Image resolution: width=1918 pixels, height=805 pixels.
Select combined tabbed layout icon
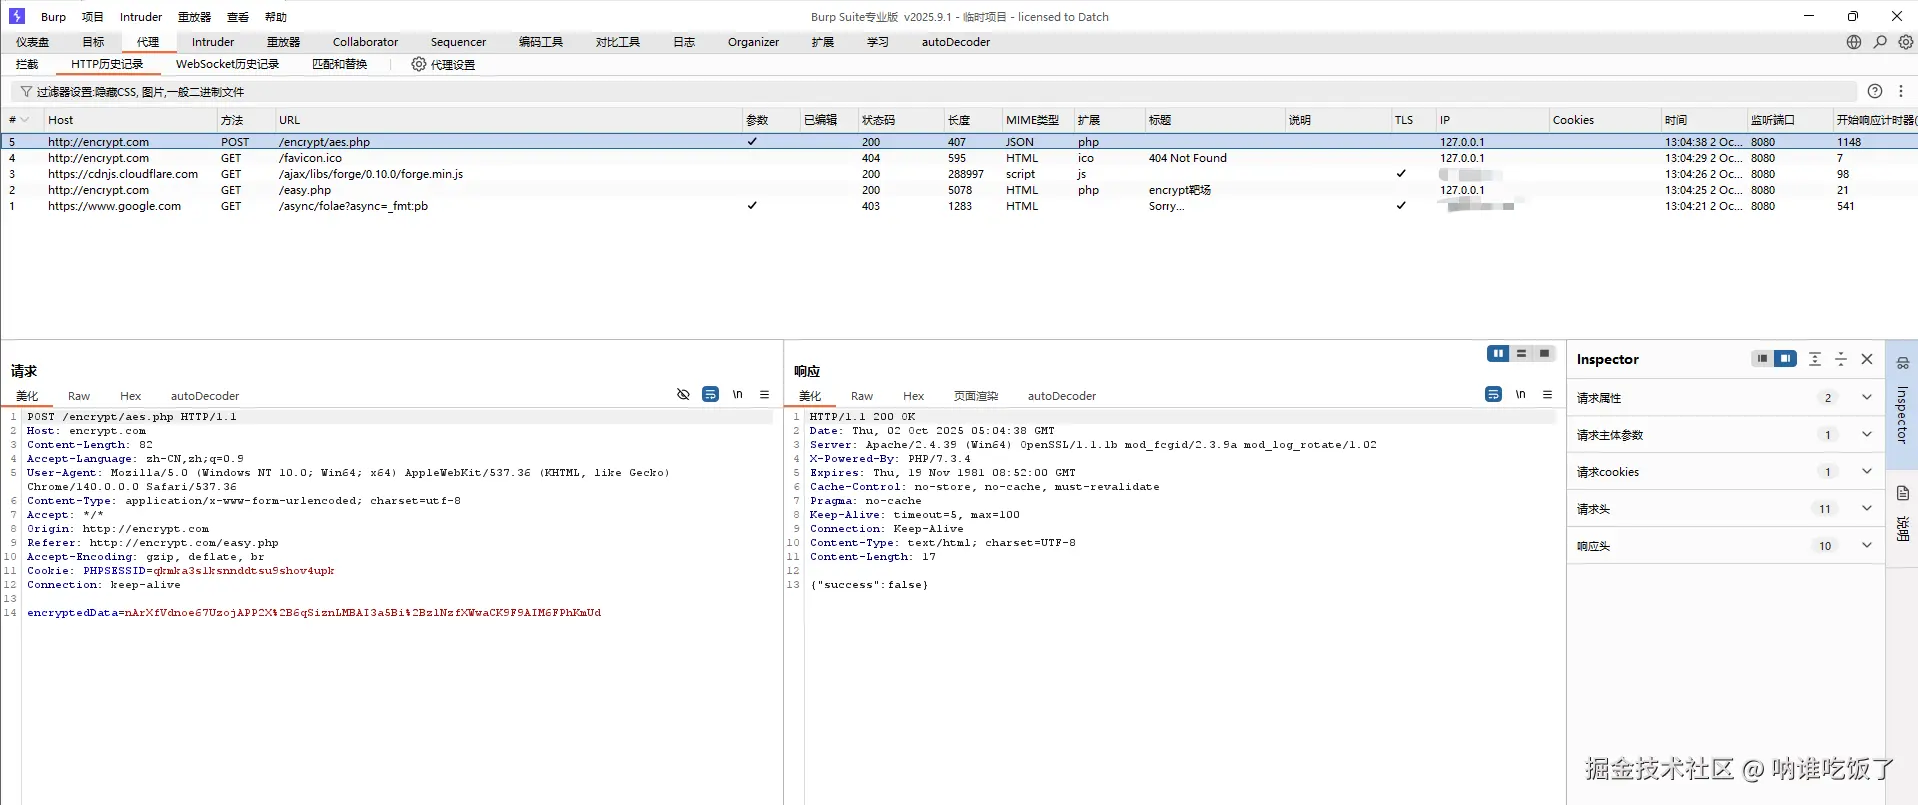pyautogui.click(x=1545, y=354)
